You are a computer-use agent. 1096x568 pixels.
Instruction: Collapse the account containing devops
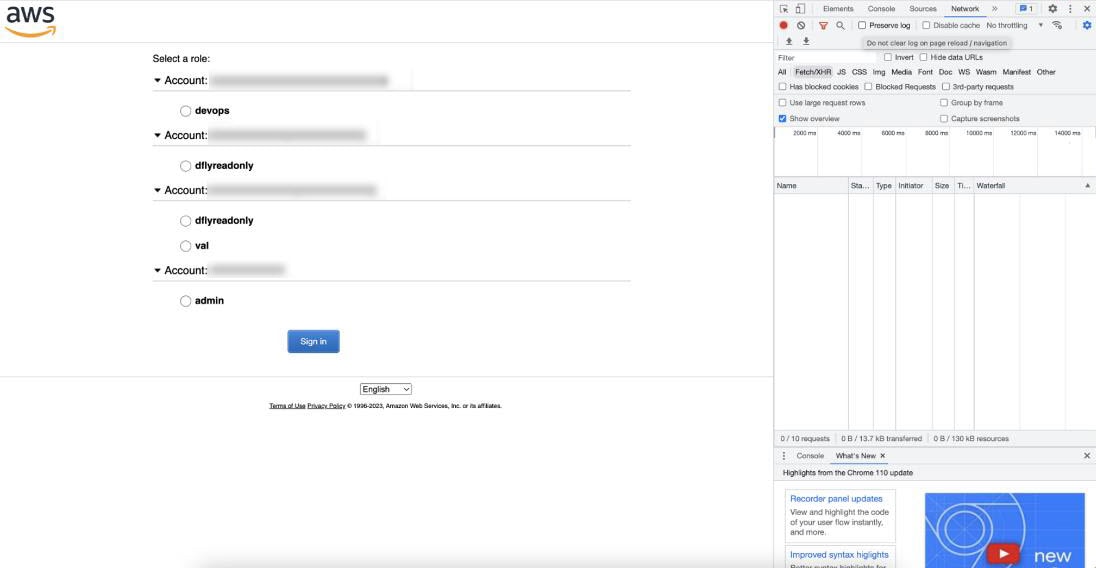157,80
